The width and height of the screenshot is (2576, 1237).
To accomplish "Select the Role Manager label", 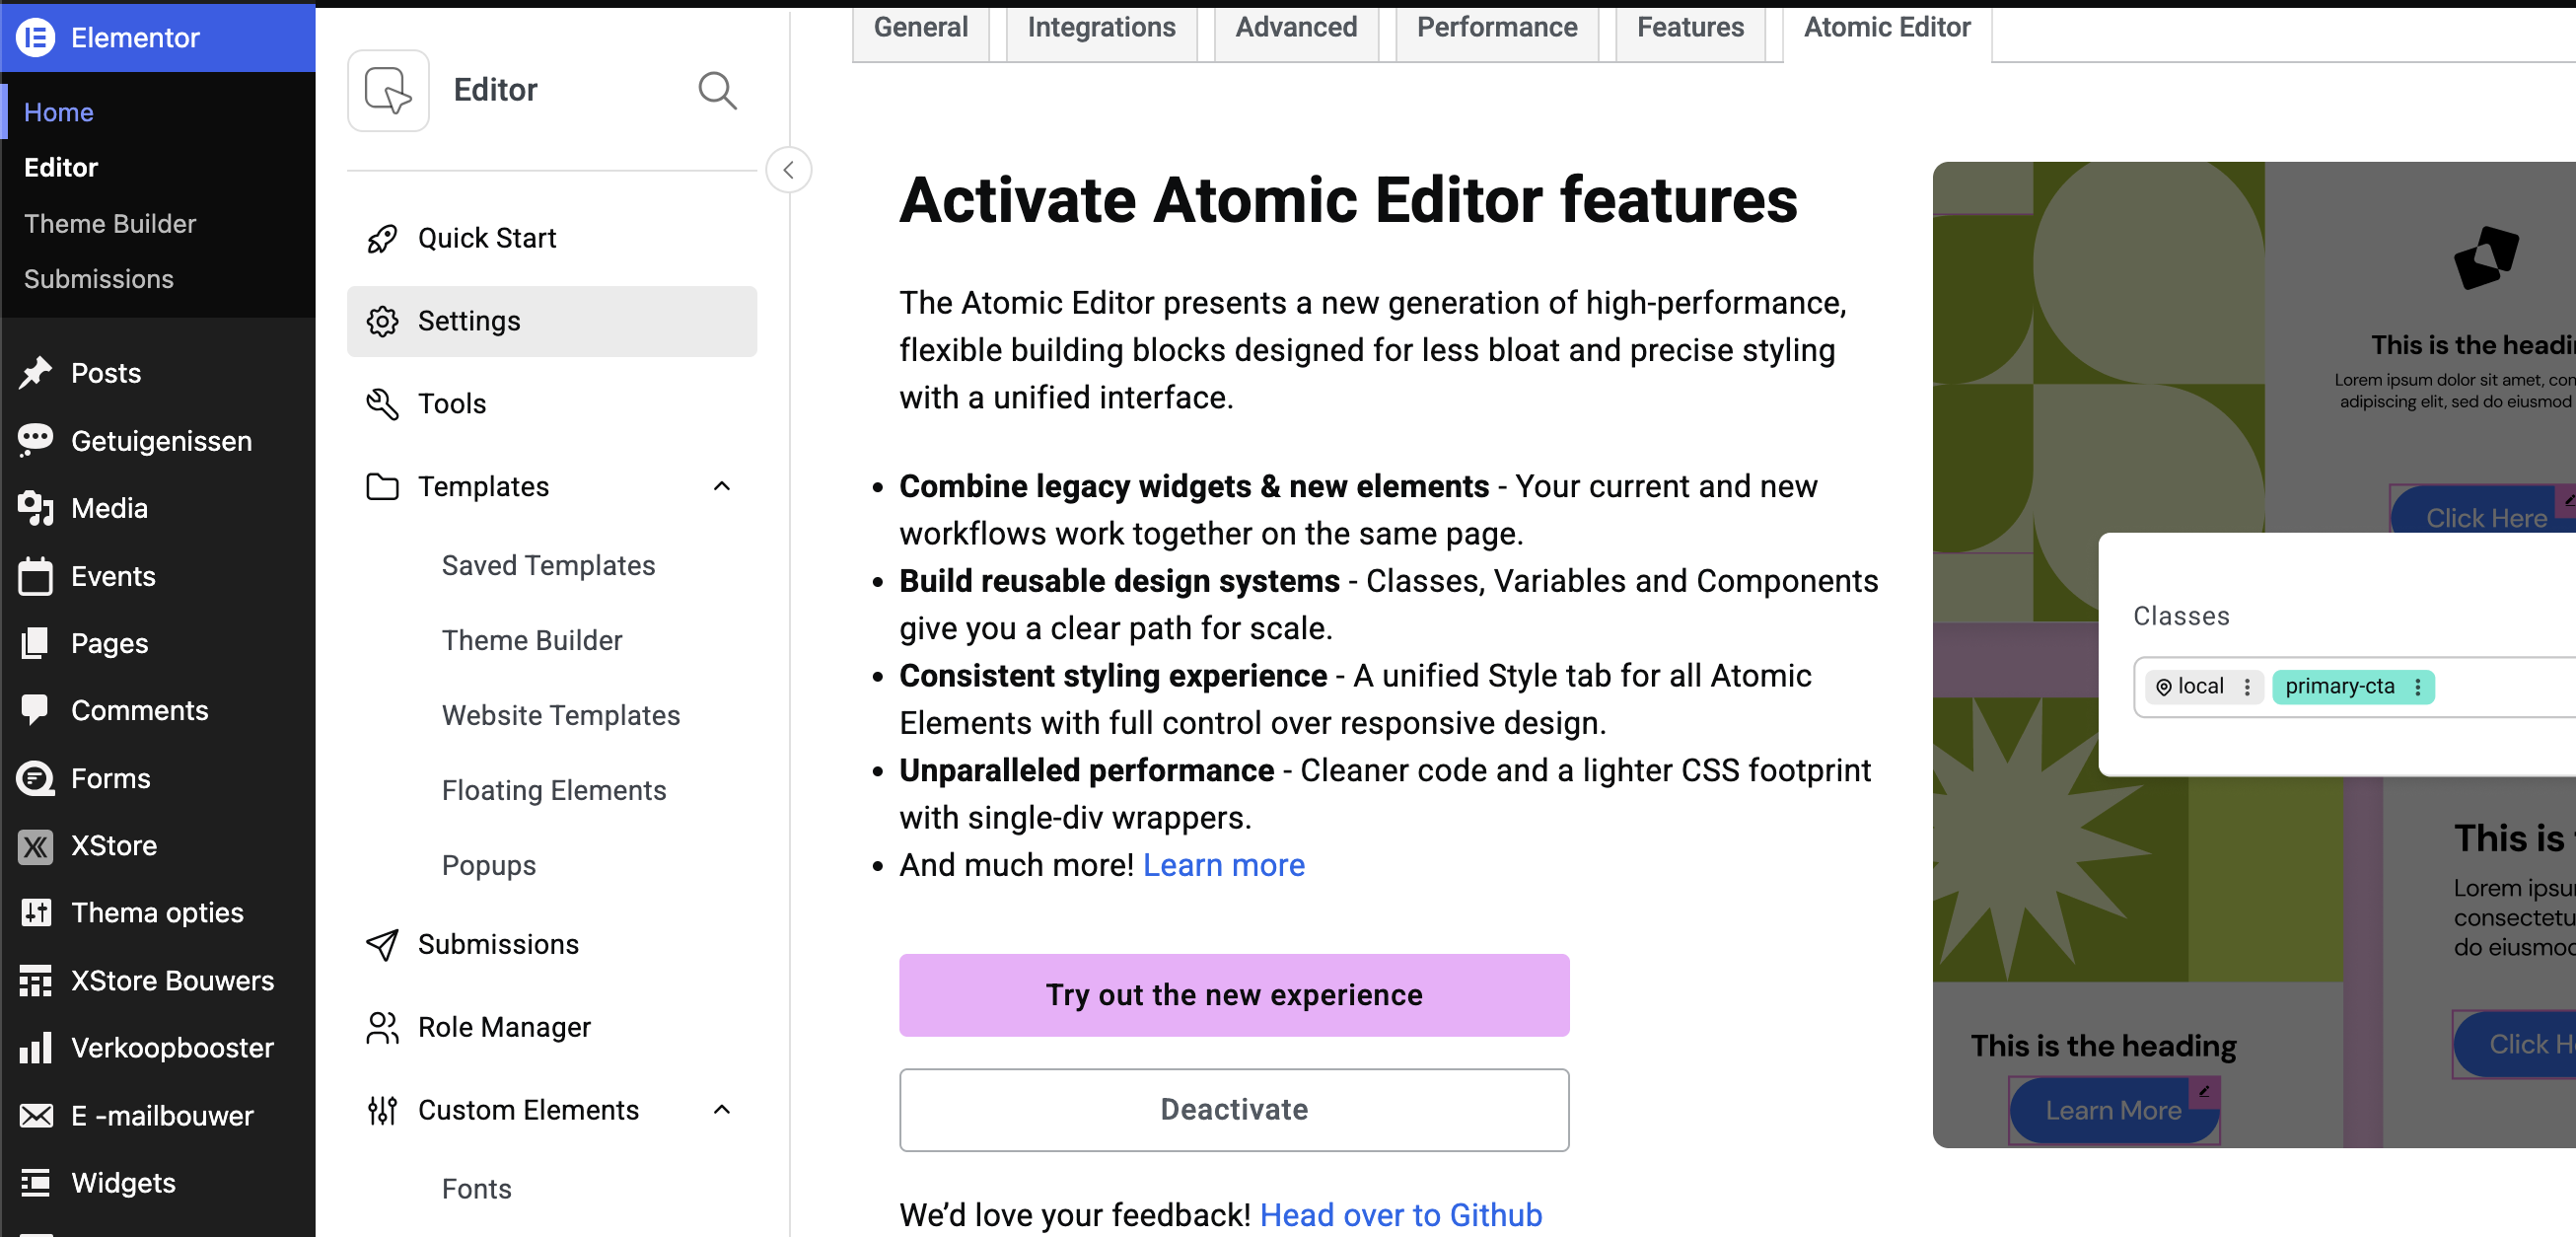I will (x=504, y=1028).
